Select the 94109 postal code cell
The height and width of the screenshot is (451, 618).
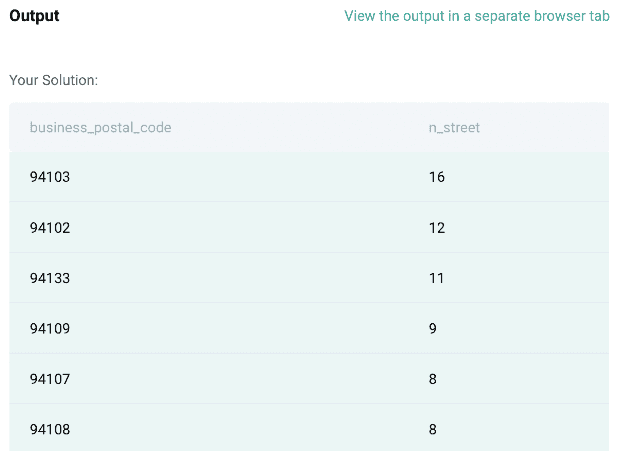pyautogui.click(x=50, y=329)
